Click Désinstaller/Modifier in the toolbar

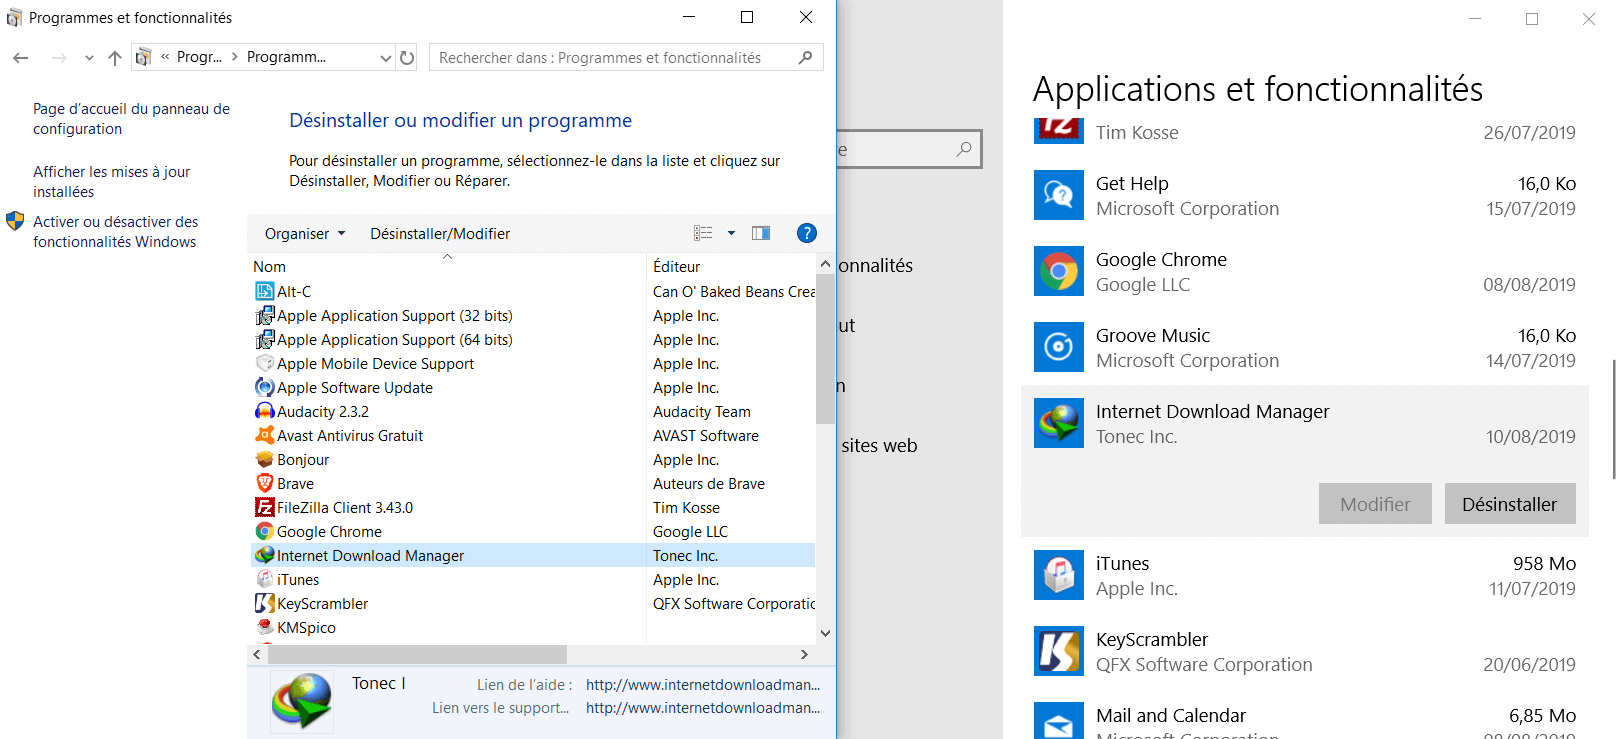pos(440,233)
